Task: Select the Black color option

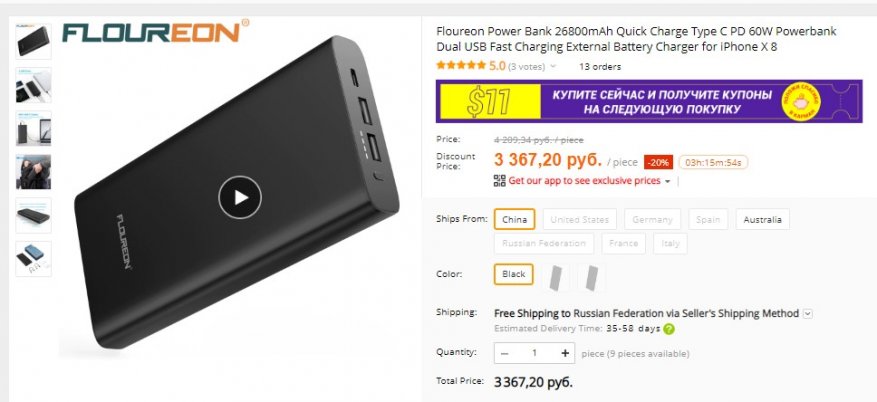Action: click(x=513, y=275)
